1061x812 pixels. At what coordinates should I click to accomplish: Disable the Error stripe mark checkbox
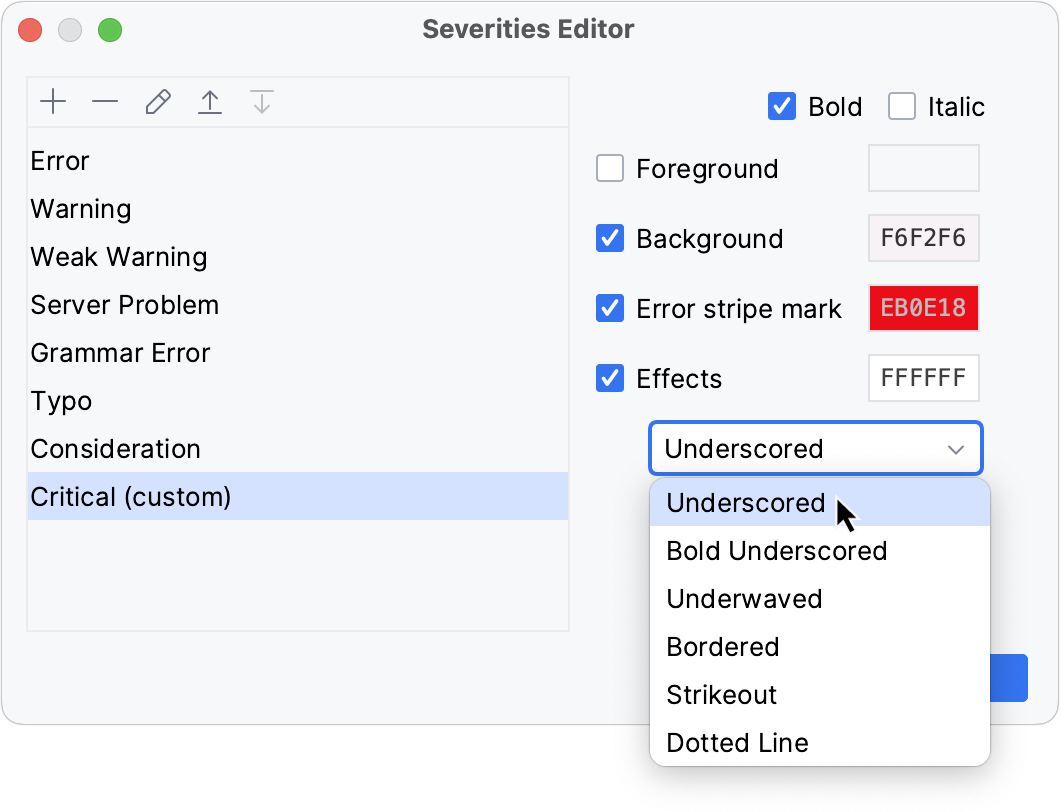click(x=610, y=309)
